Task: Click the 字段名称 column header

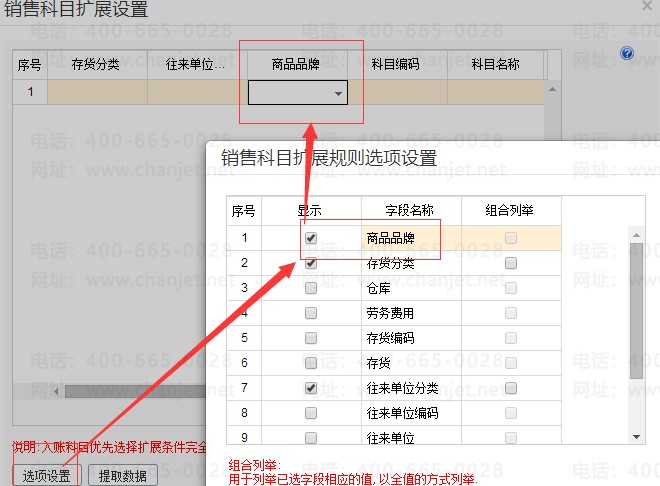Action: tap(409, 210)
